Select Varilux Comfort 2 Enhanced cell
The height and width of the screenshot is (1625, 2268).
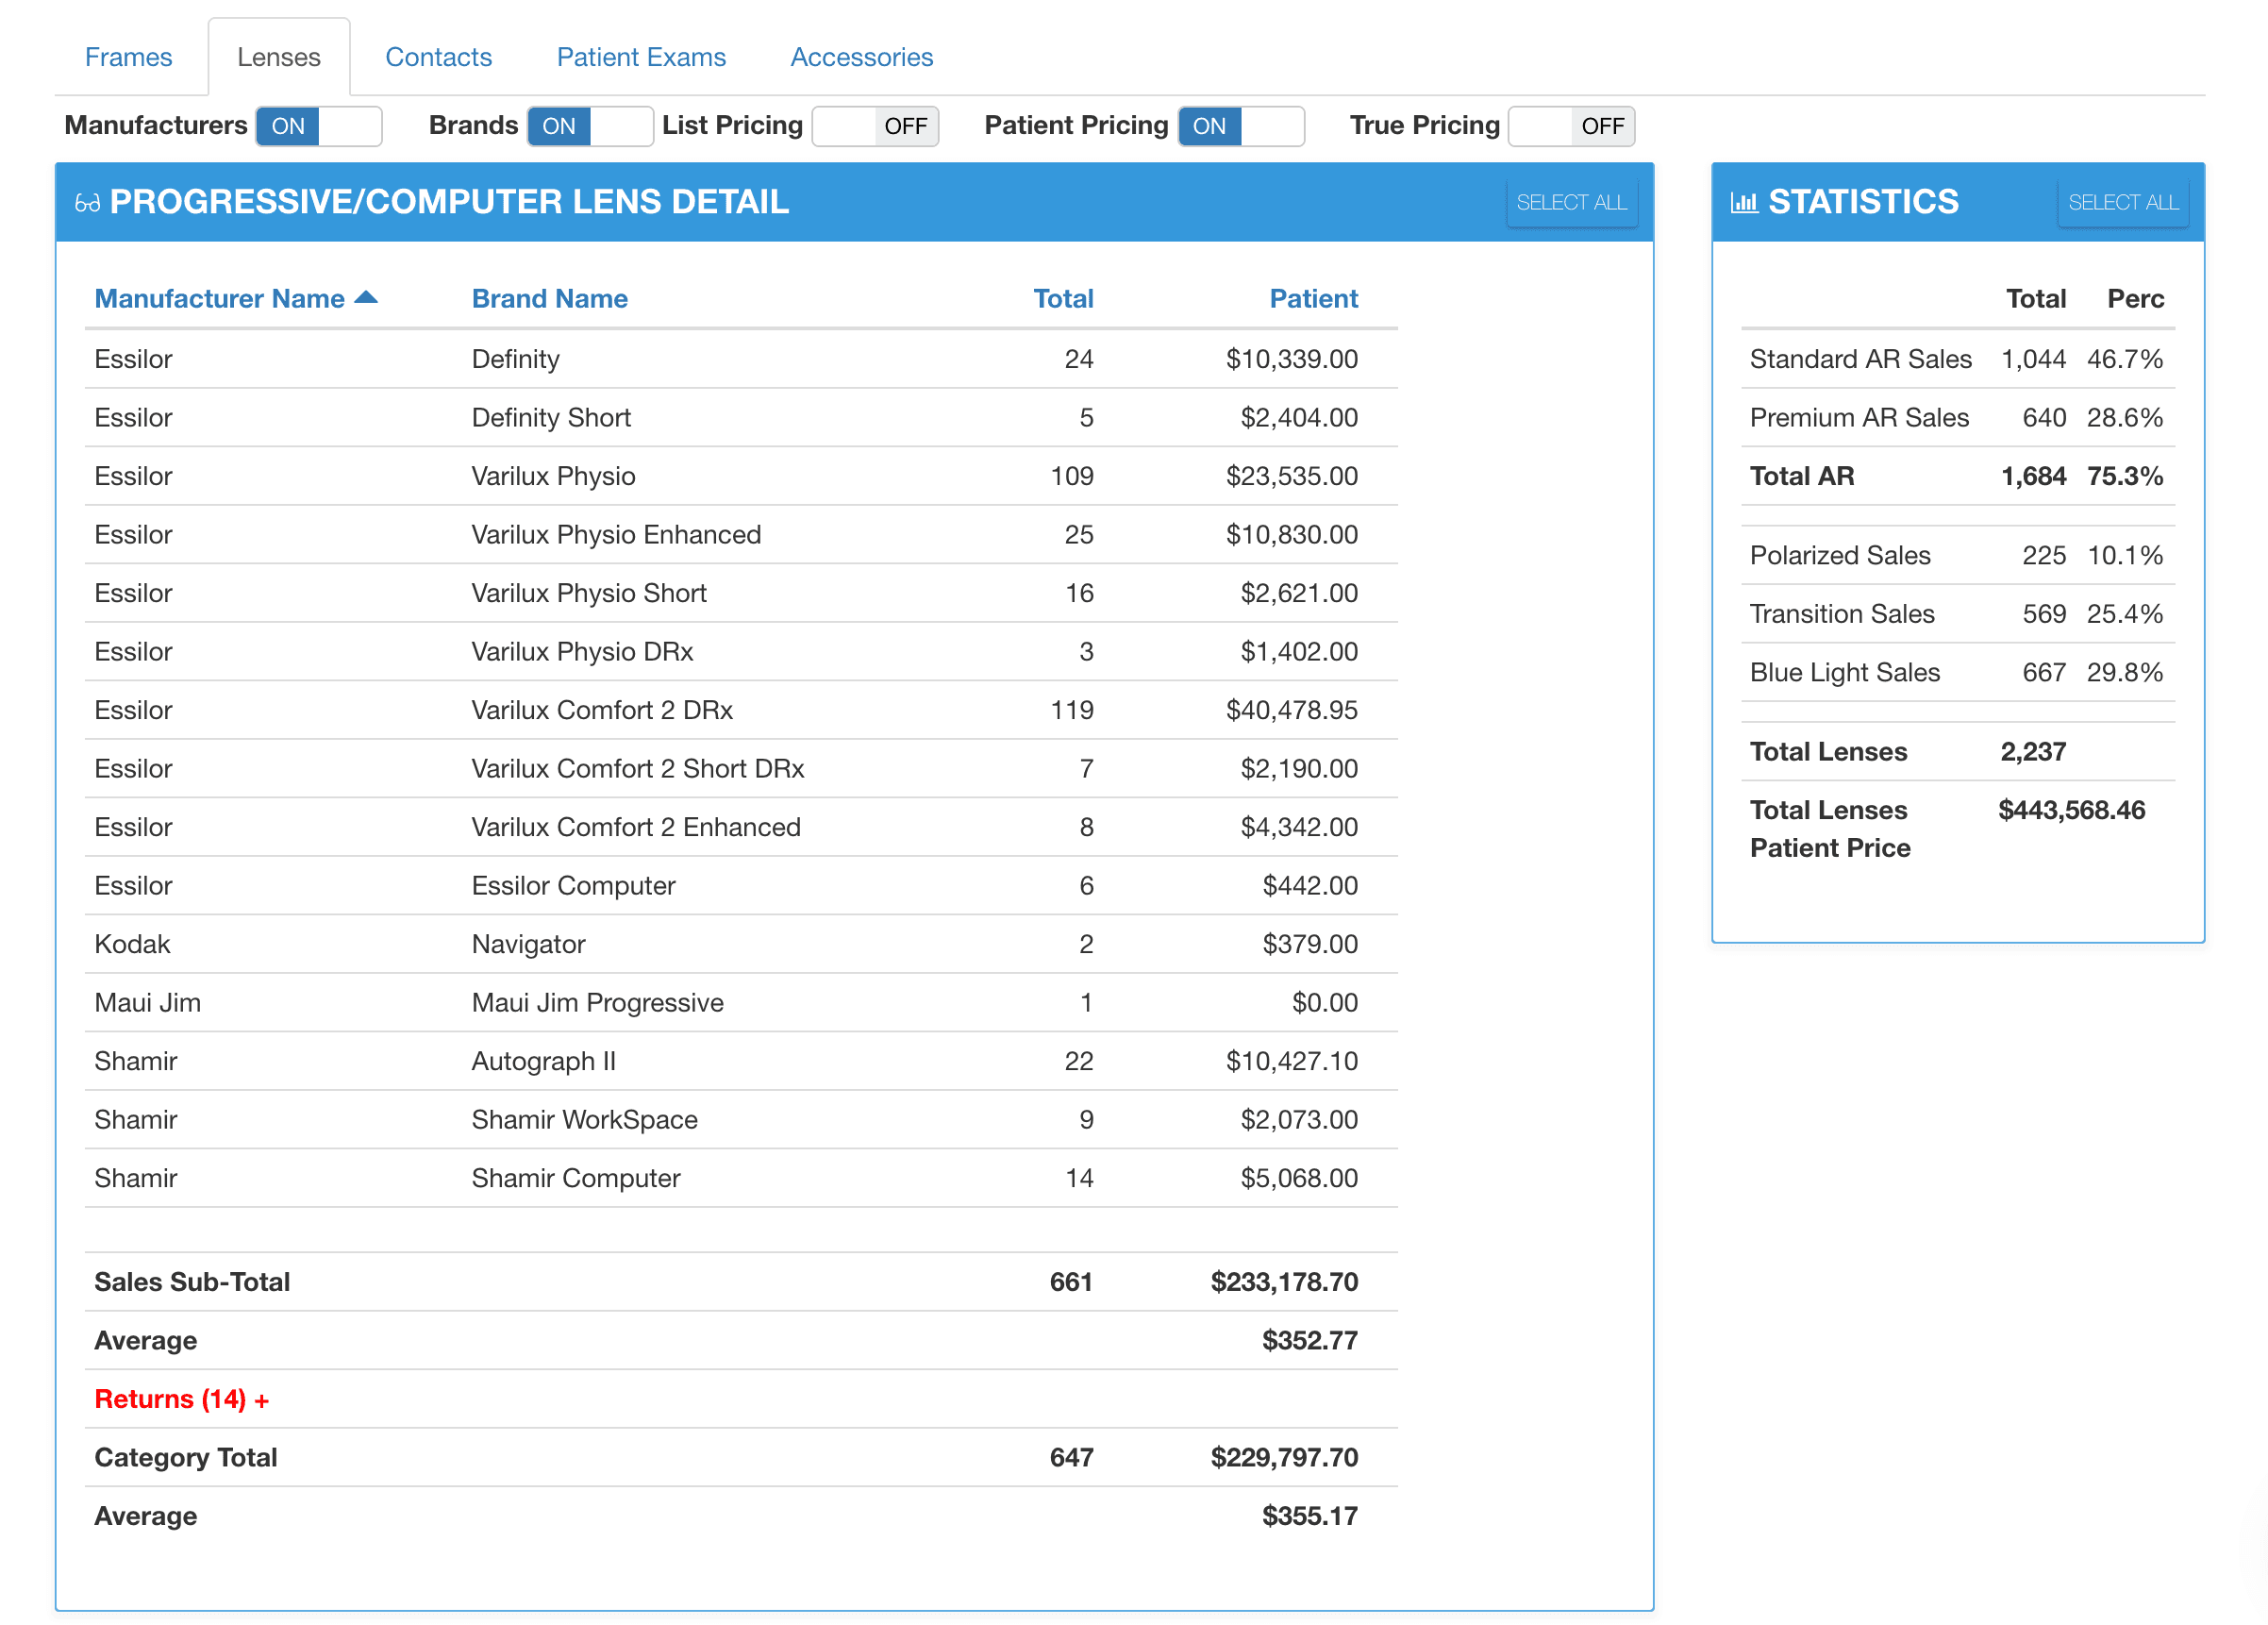[636, 827]
